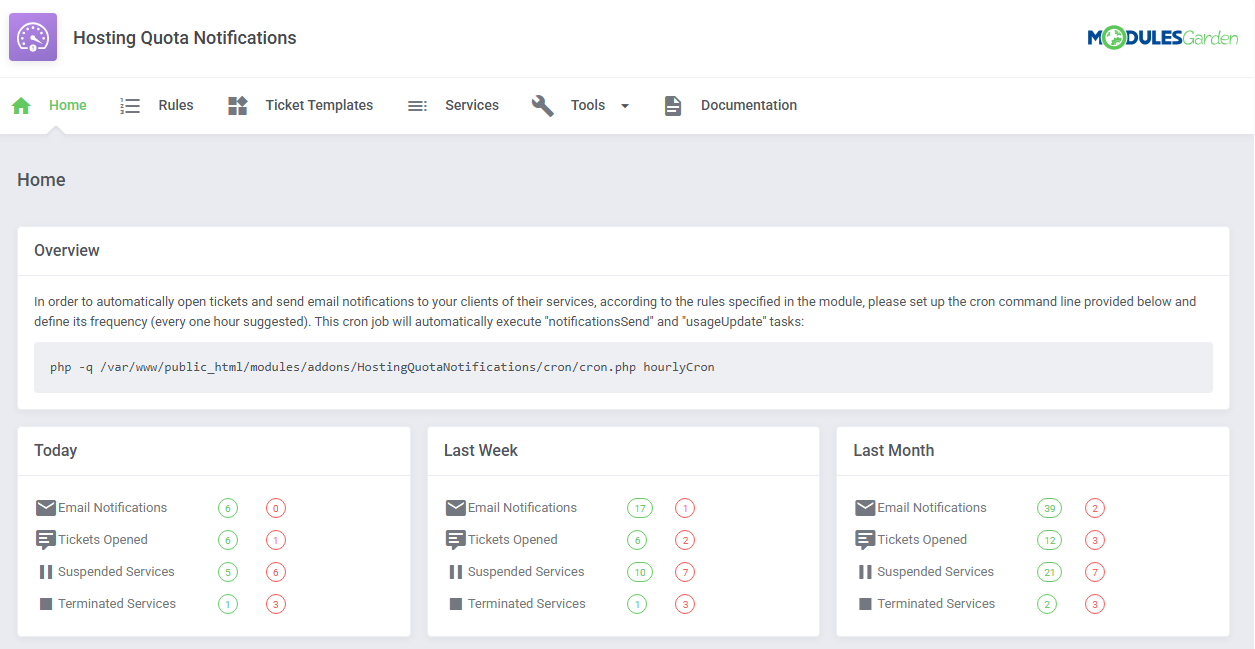The height and width of the screenshot is (649, 1255).
Task: Click the Services hamburger icon
Action: click(x=417, y=104)
